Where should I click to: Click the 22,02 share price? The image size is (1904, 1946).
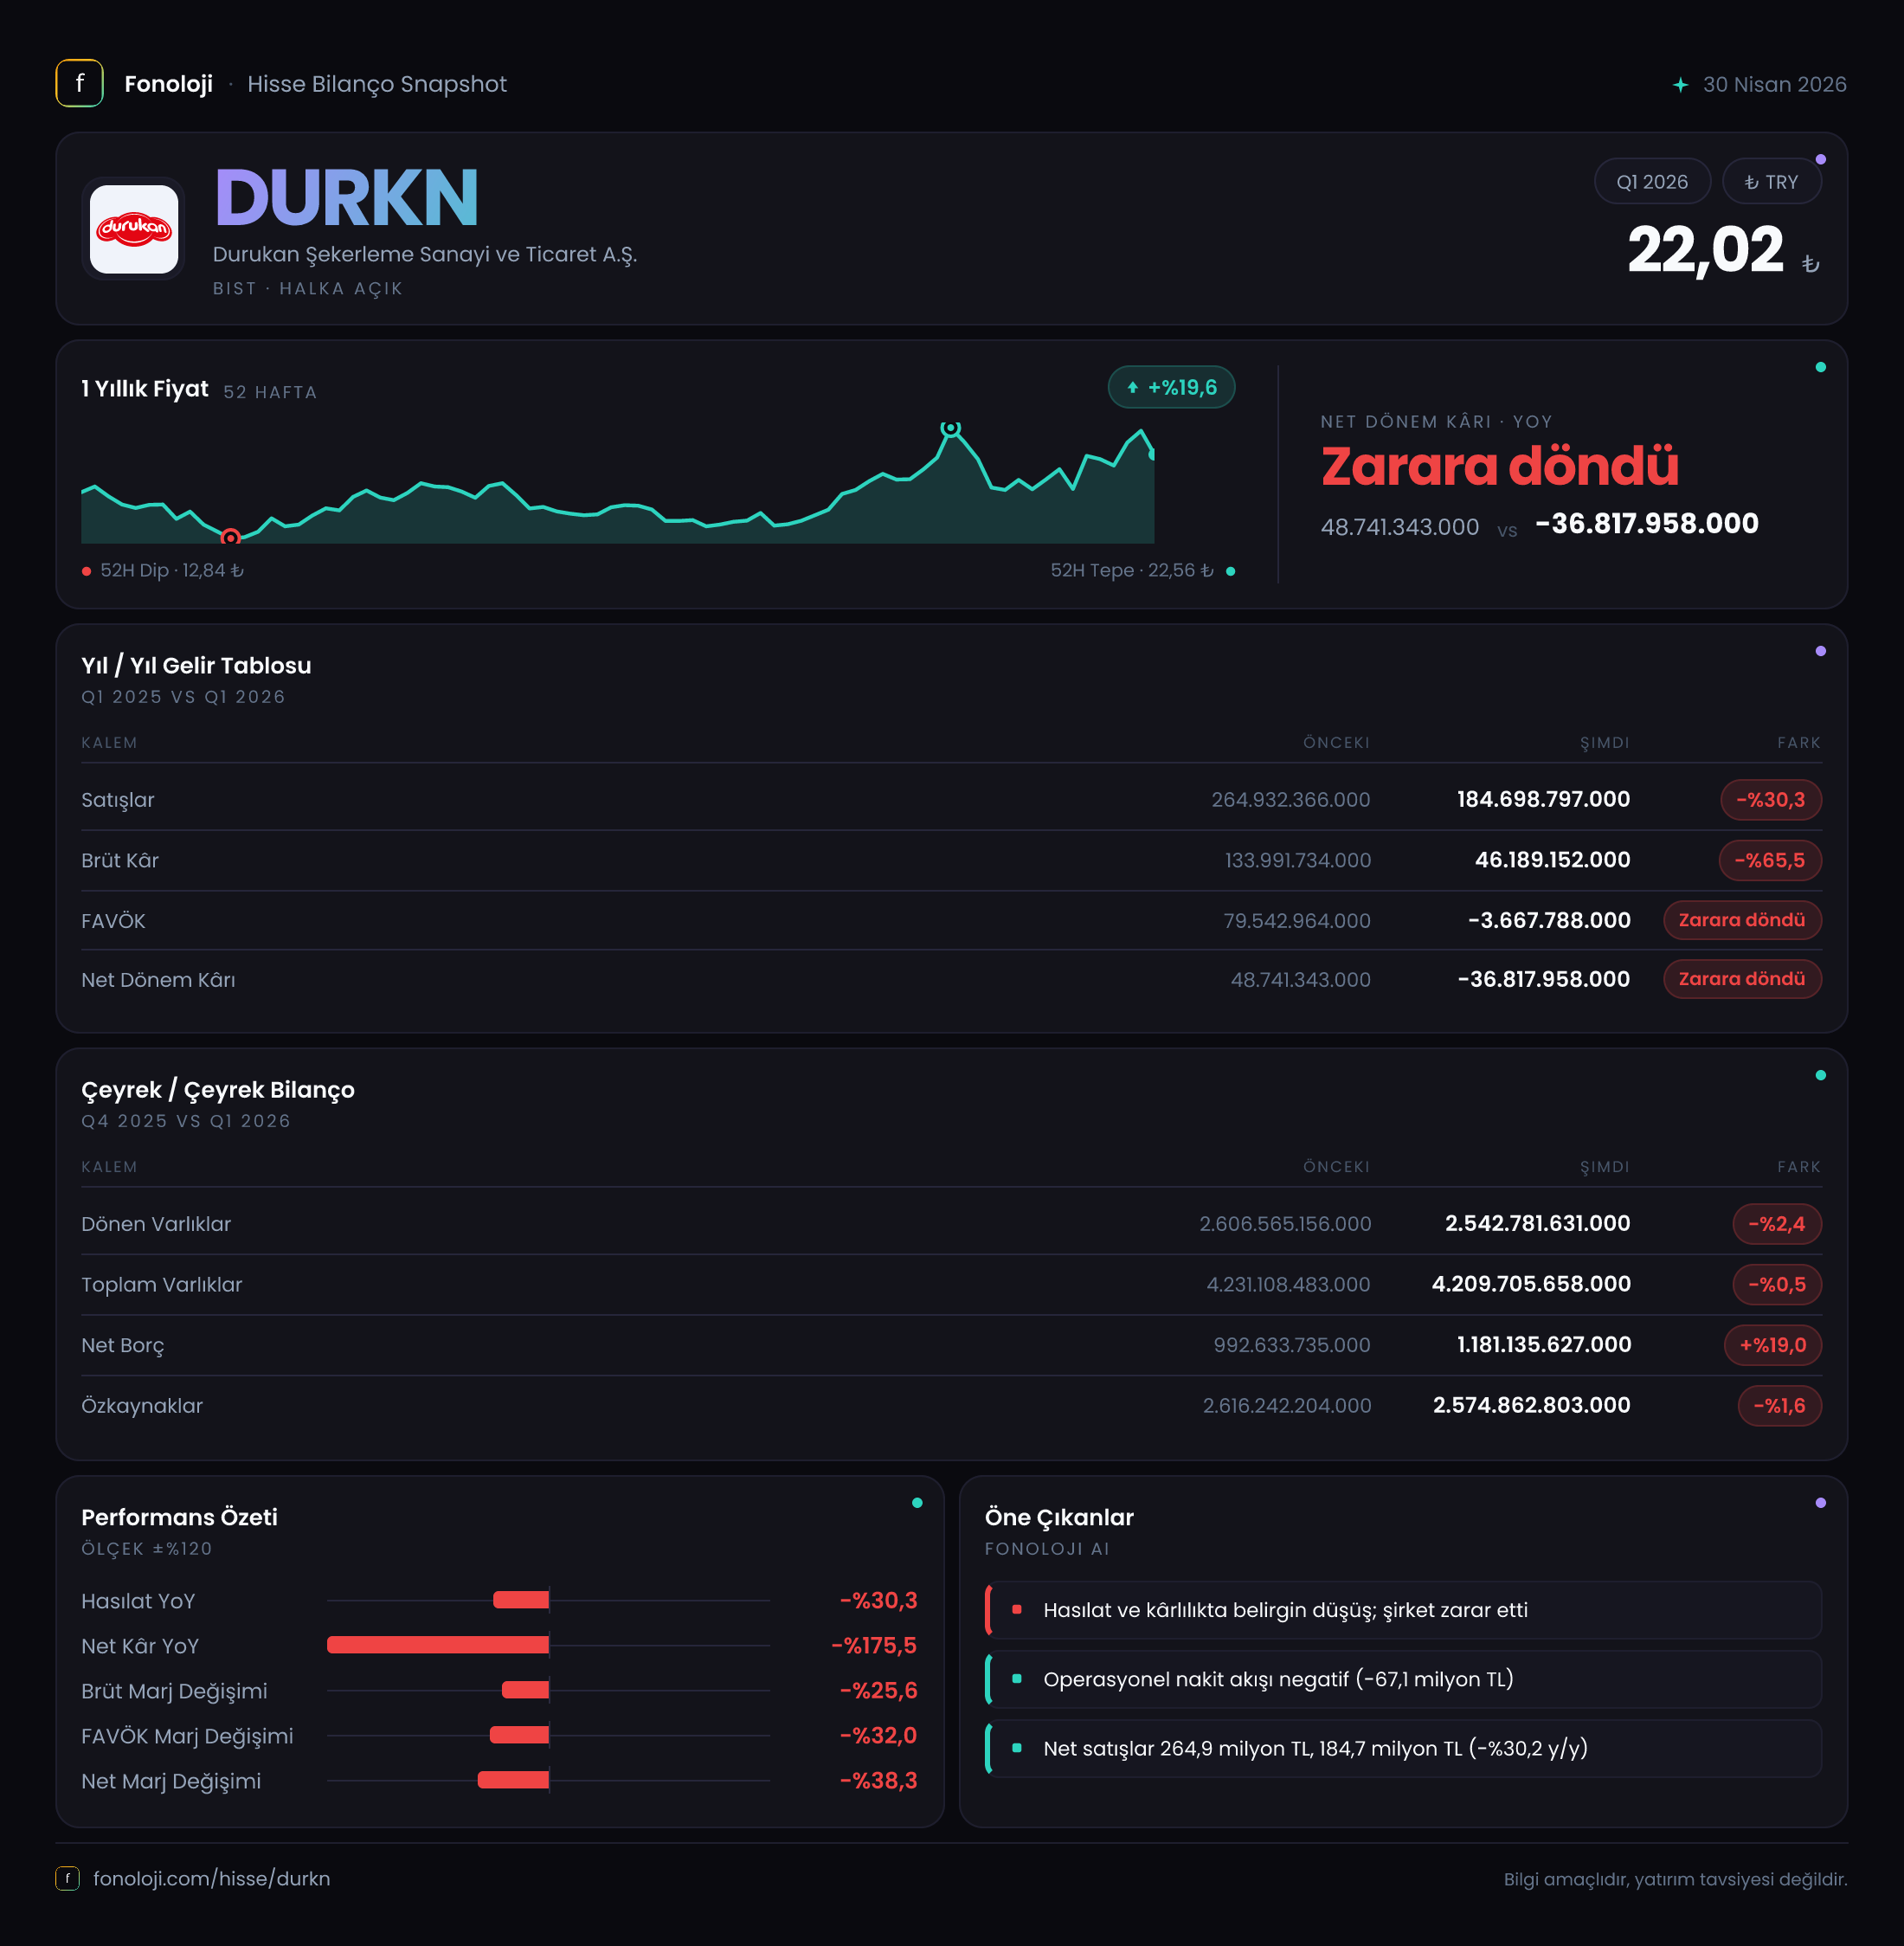click(1705, 250)
